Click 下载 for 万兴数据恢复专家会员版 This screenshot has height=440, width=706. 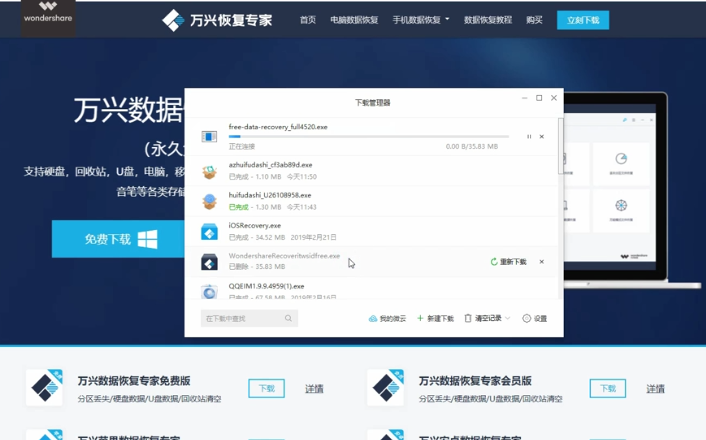pyautogui.click(x=608, y=388)
